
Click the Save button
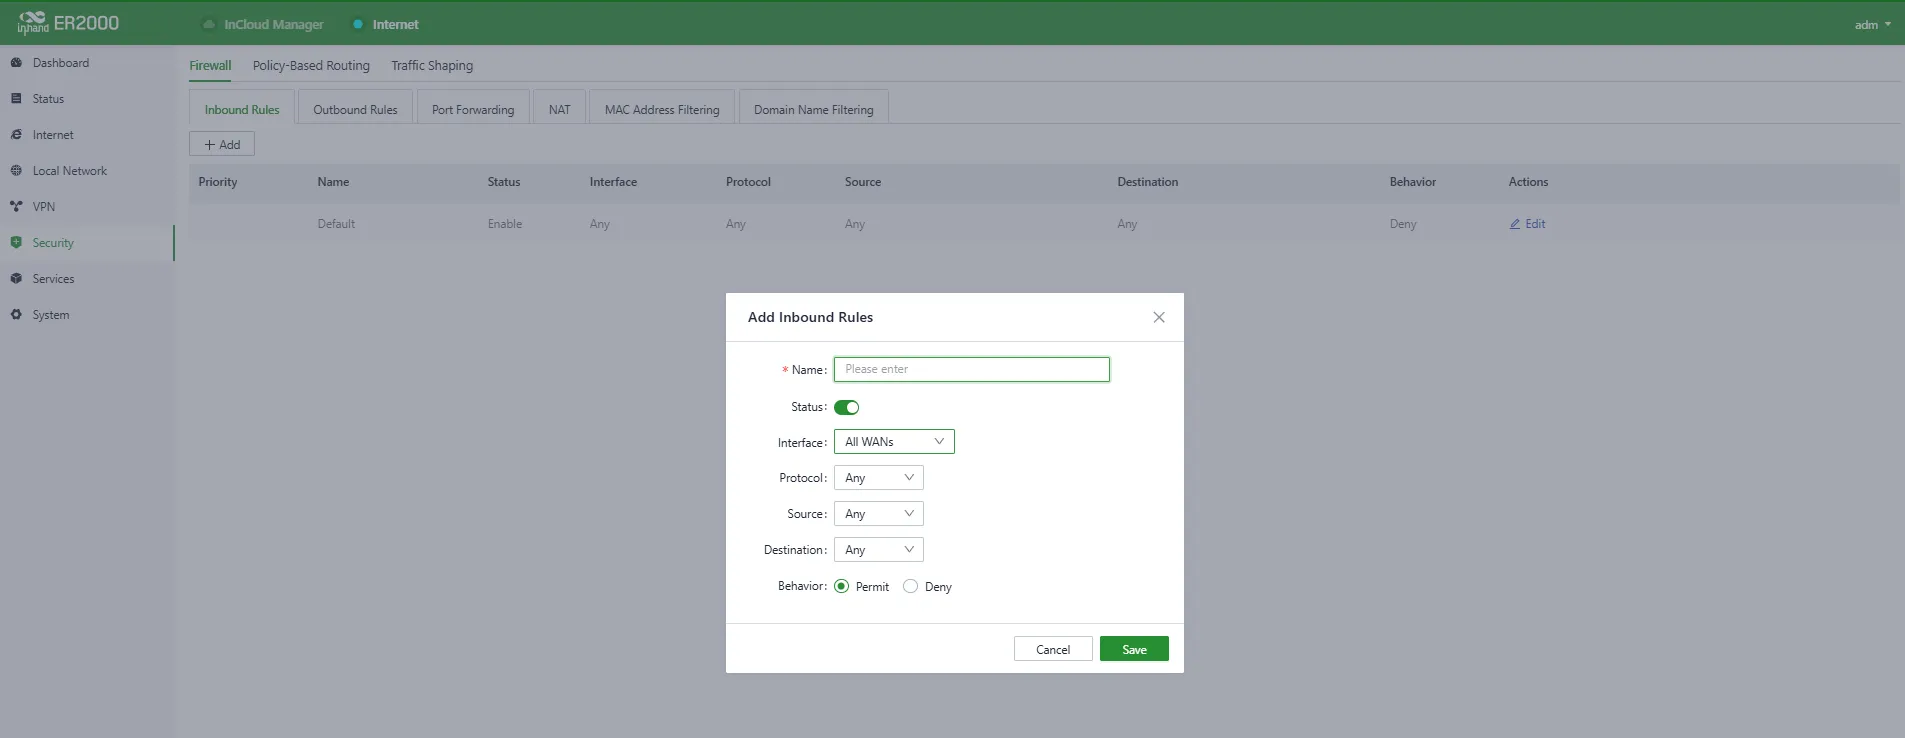tap(1134, 649)
